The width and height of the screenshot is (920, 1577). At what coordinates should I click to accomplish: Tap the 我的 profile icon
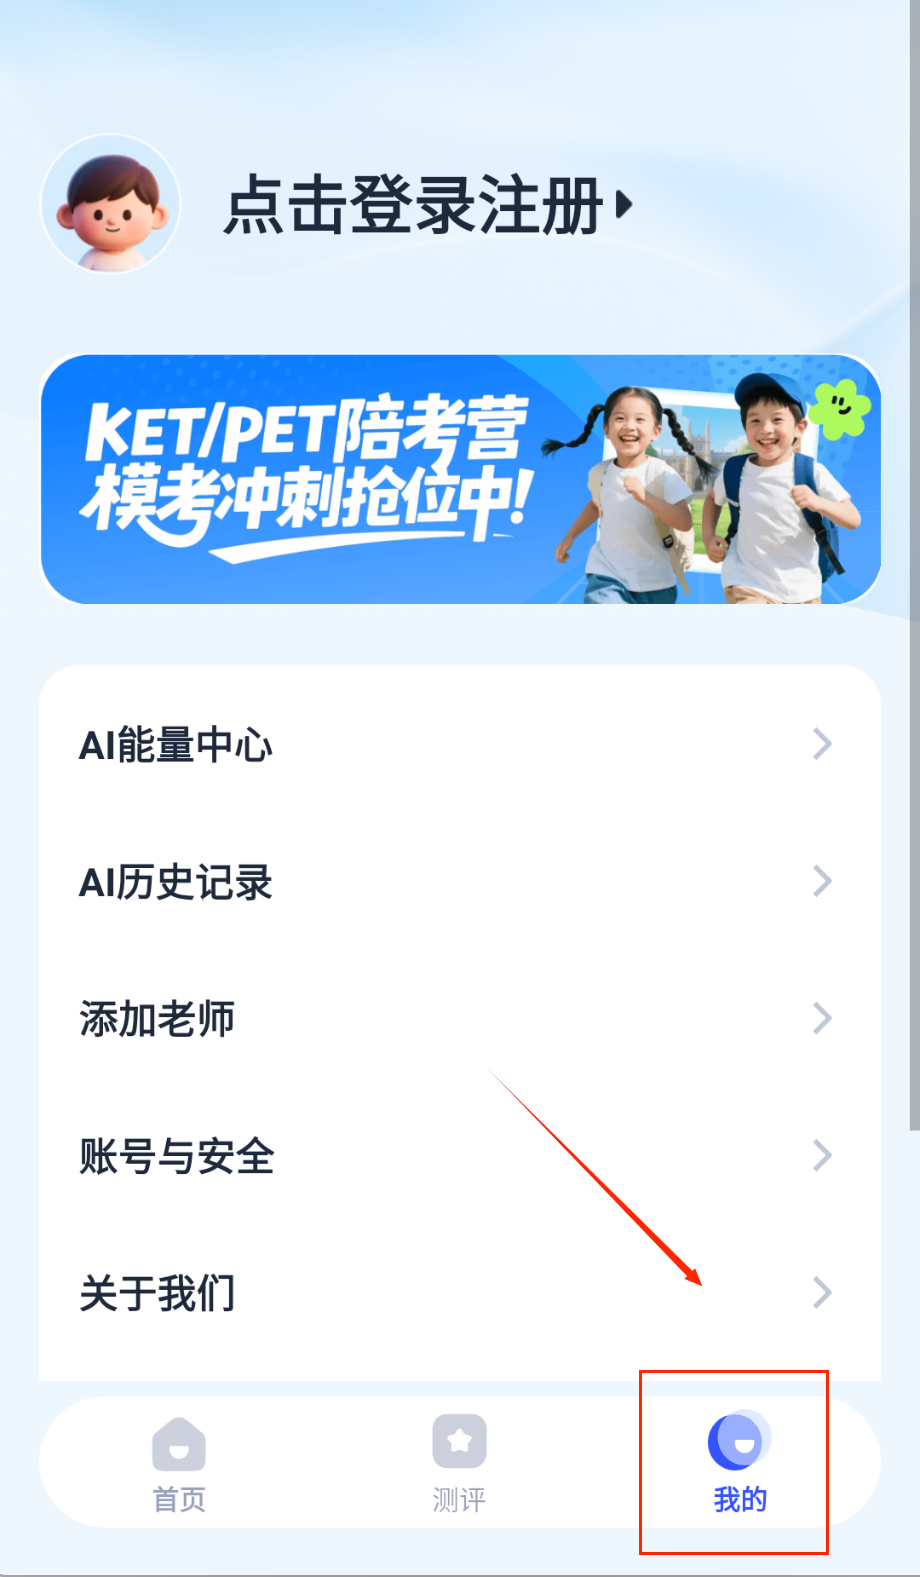[x=739, y=1440]
